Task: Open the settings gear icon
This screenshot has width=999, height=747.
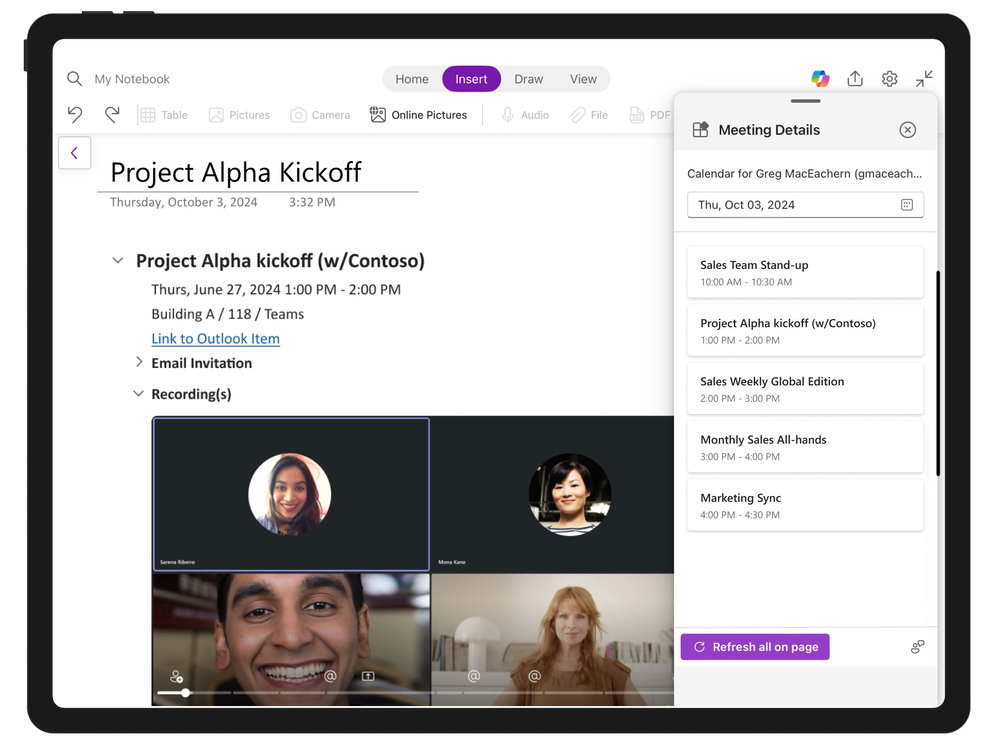Action: point(889,78)
